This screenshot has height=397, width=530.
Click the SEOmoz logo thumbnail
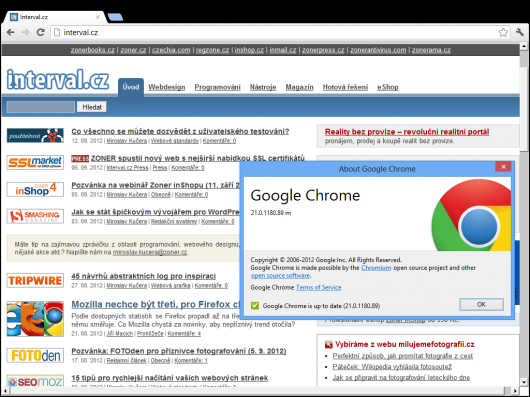pyautogui.click(x=35, y=381)
